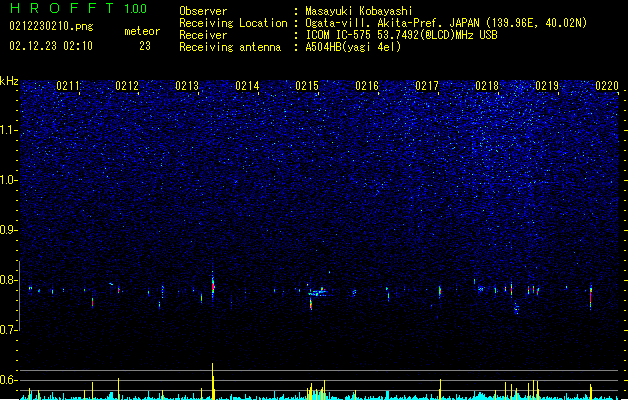Click the red echo streak near 0220
The image size is (629, 400).
tap(590, 297)
